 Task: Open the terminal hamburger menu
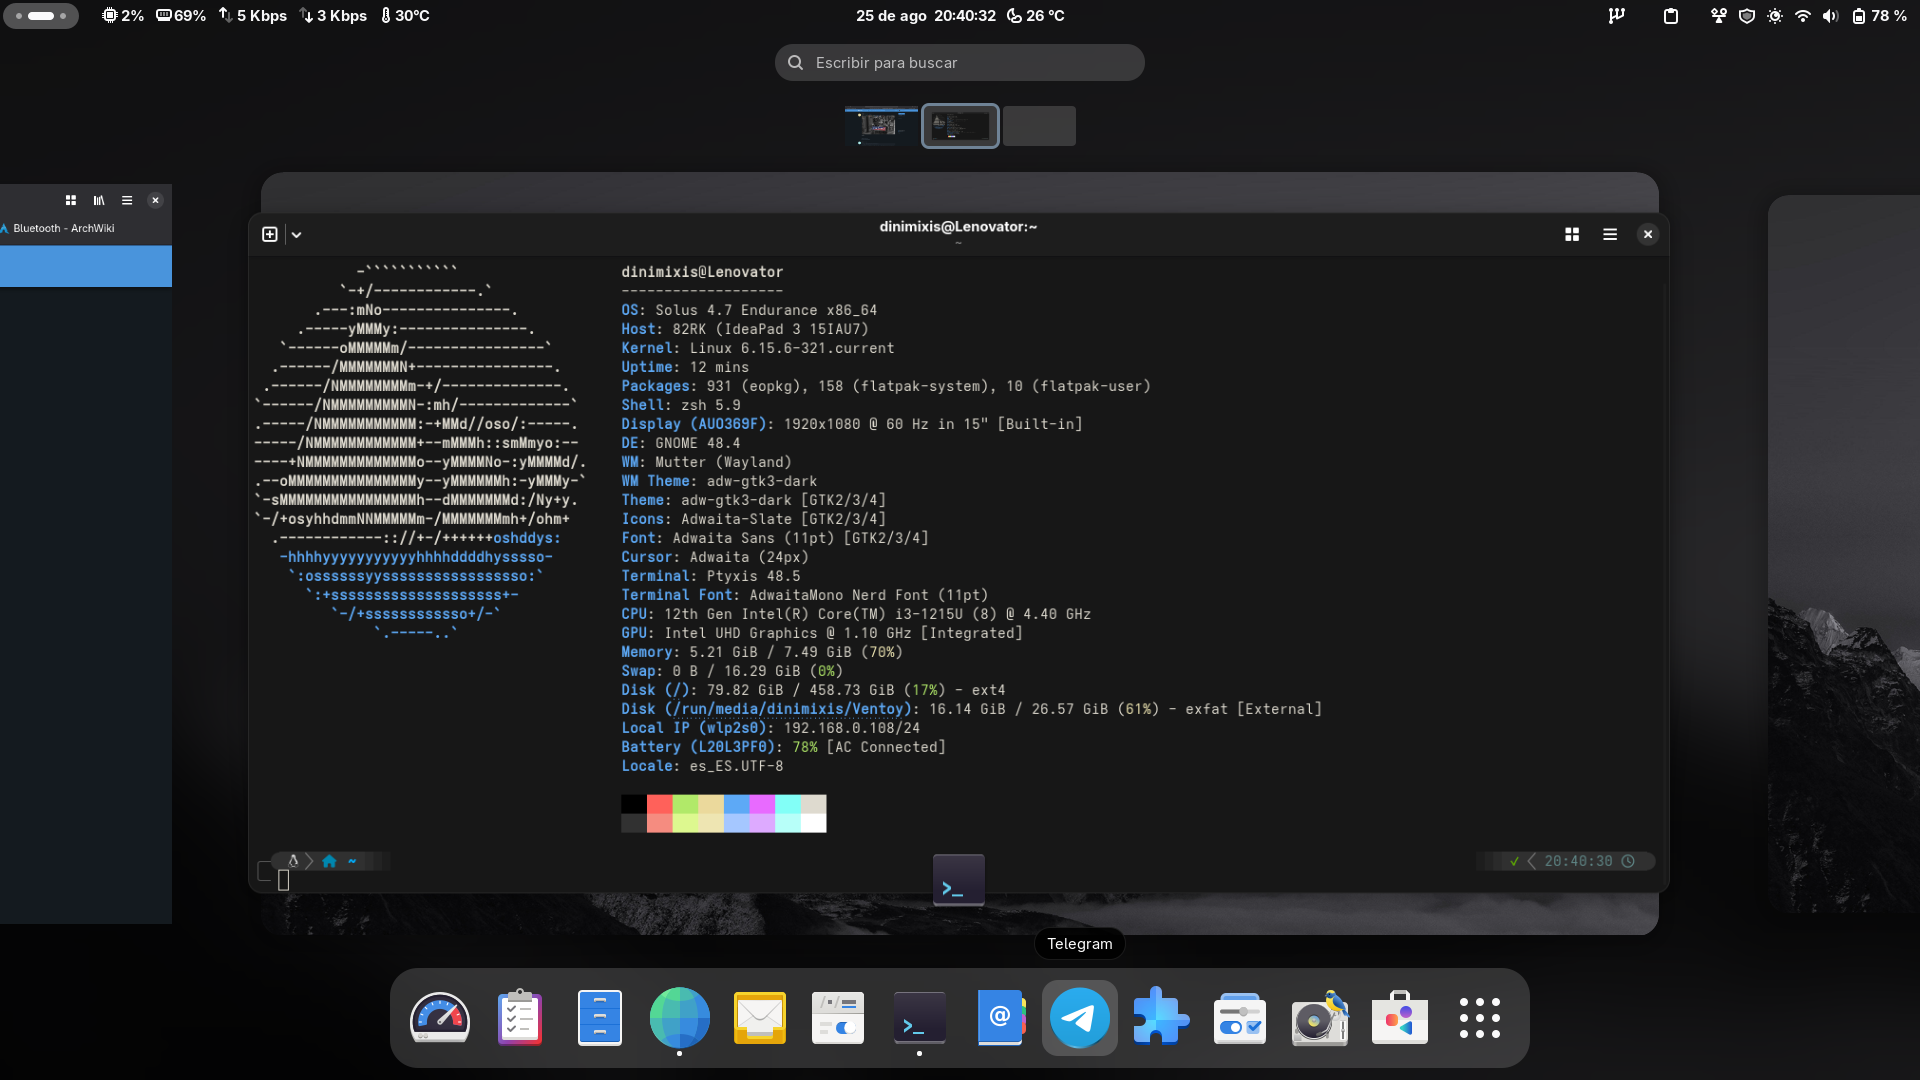(1610, 234)
